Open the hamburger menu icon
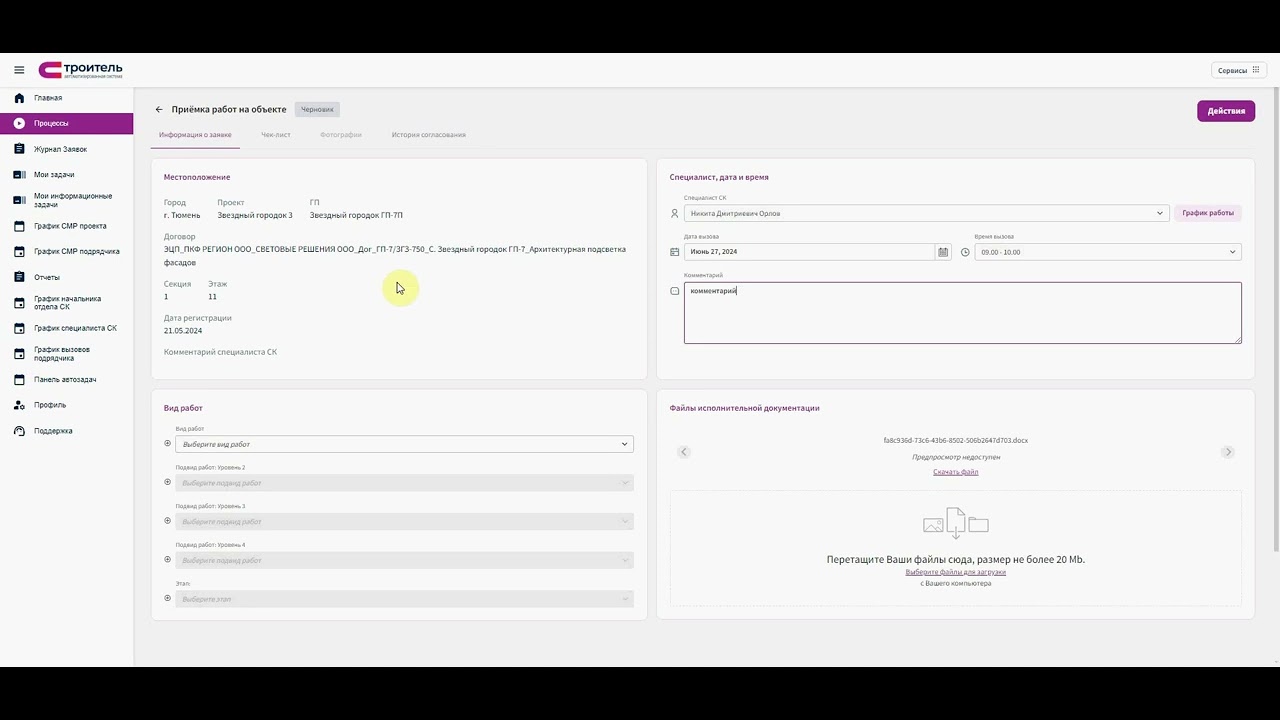This screenshot has height=720, width=1280. point(19,70)
